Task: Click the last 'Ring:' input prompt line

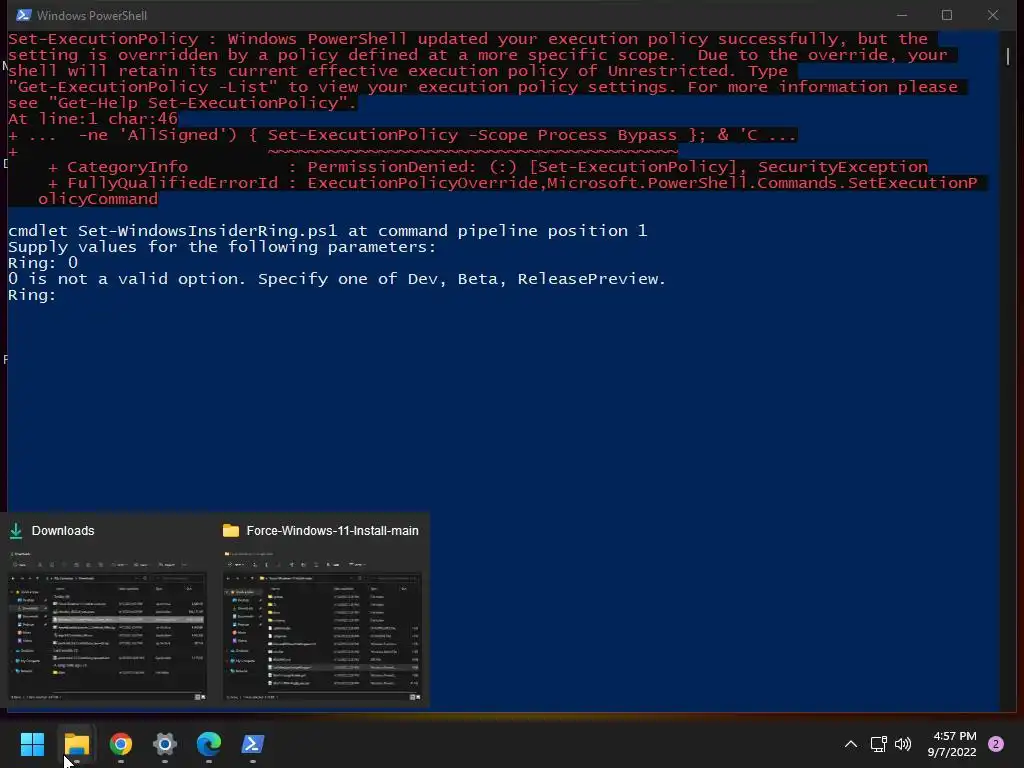Action: click(31, 295)
